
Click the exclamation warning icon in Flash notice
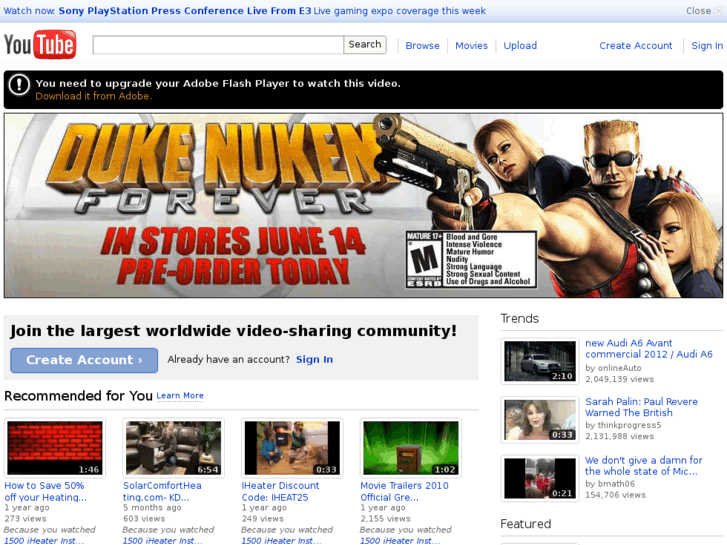pyautogui.click(x=19, y=85)
